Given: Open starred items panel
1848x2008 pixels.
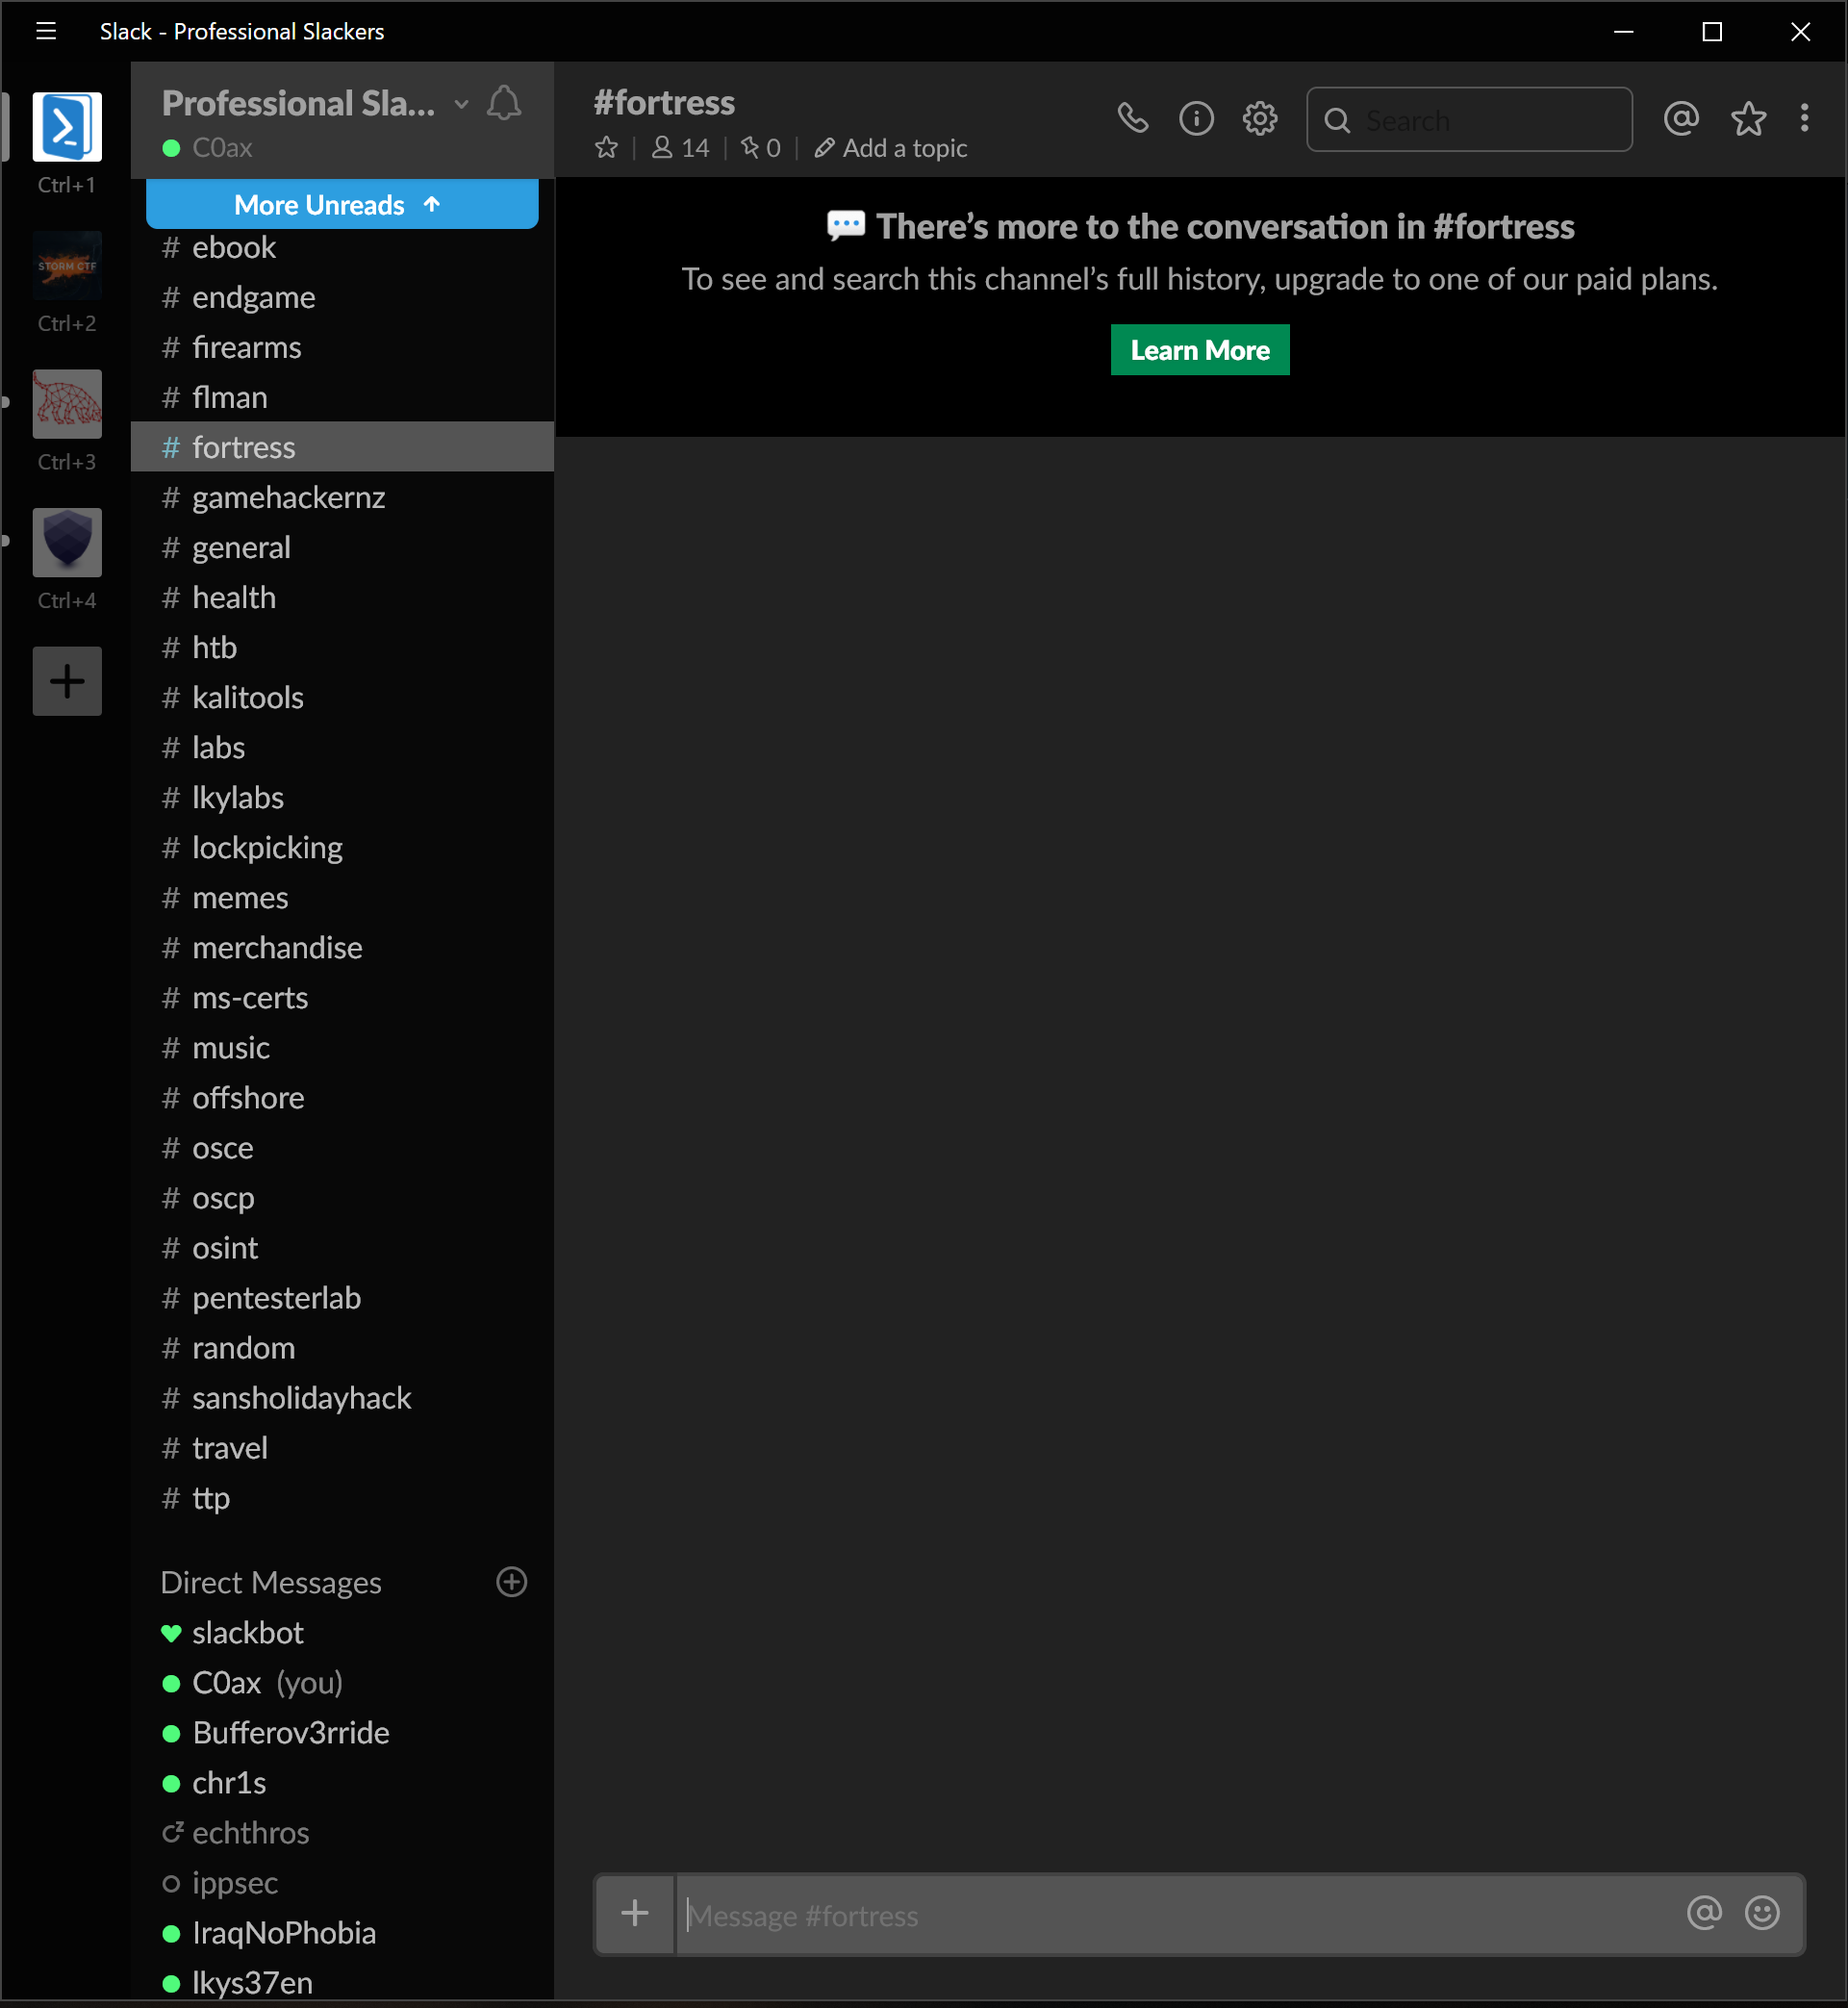Looking at the screenshot, I should tap(1748, 119).
